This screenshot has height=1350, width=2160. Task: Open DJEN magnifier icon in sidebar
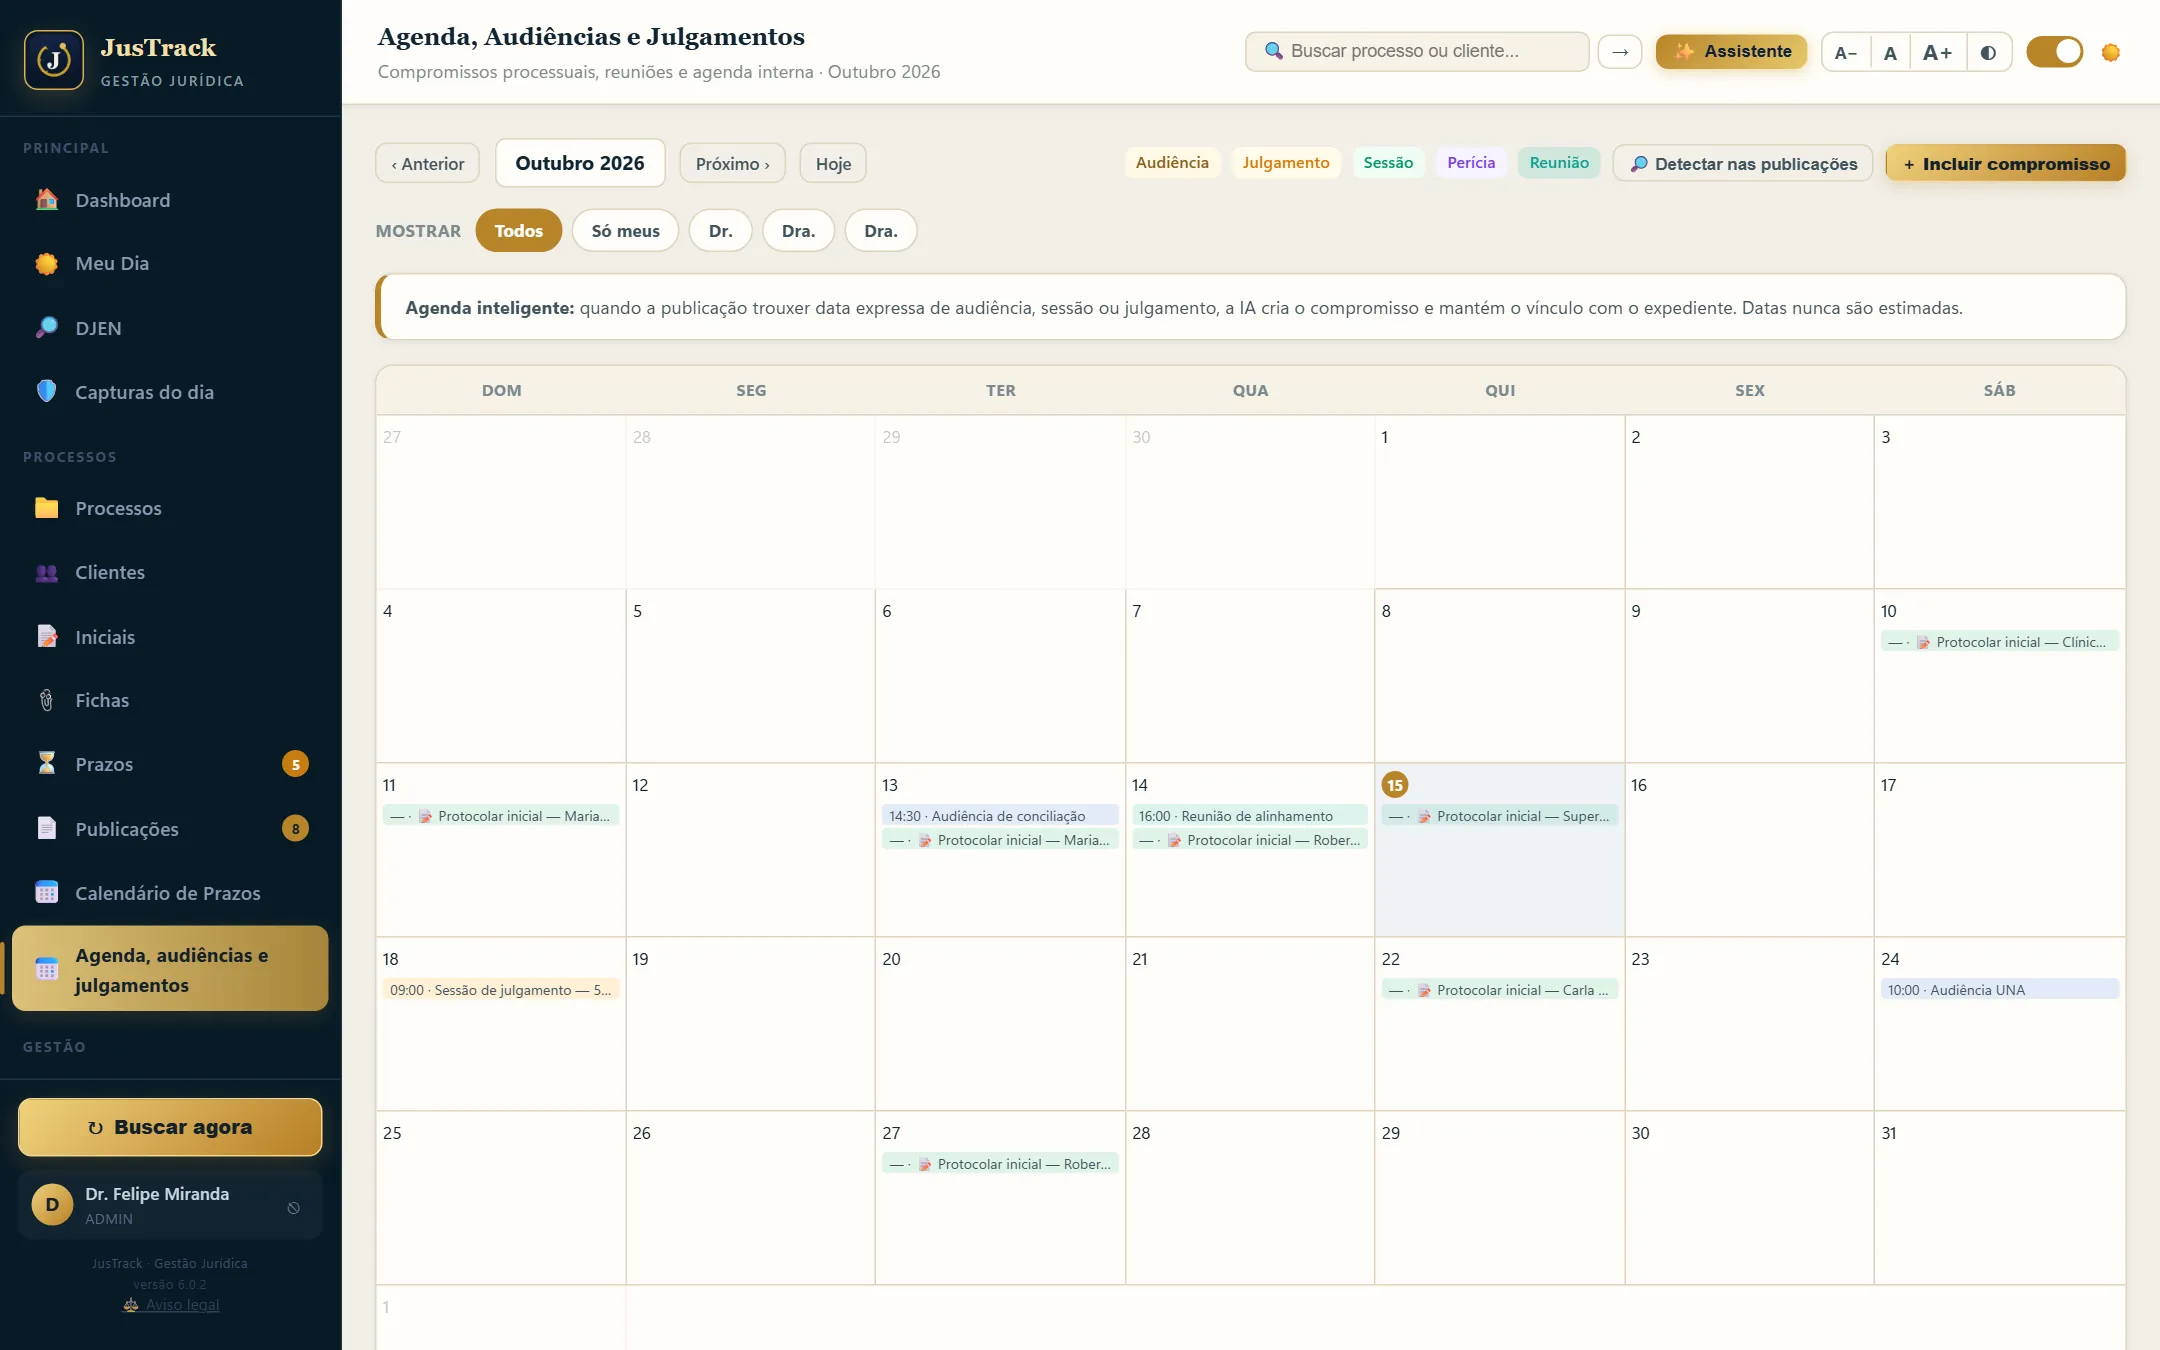pos(47,328)
